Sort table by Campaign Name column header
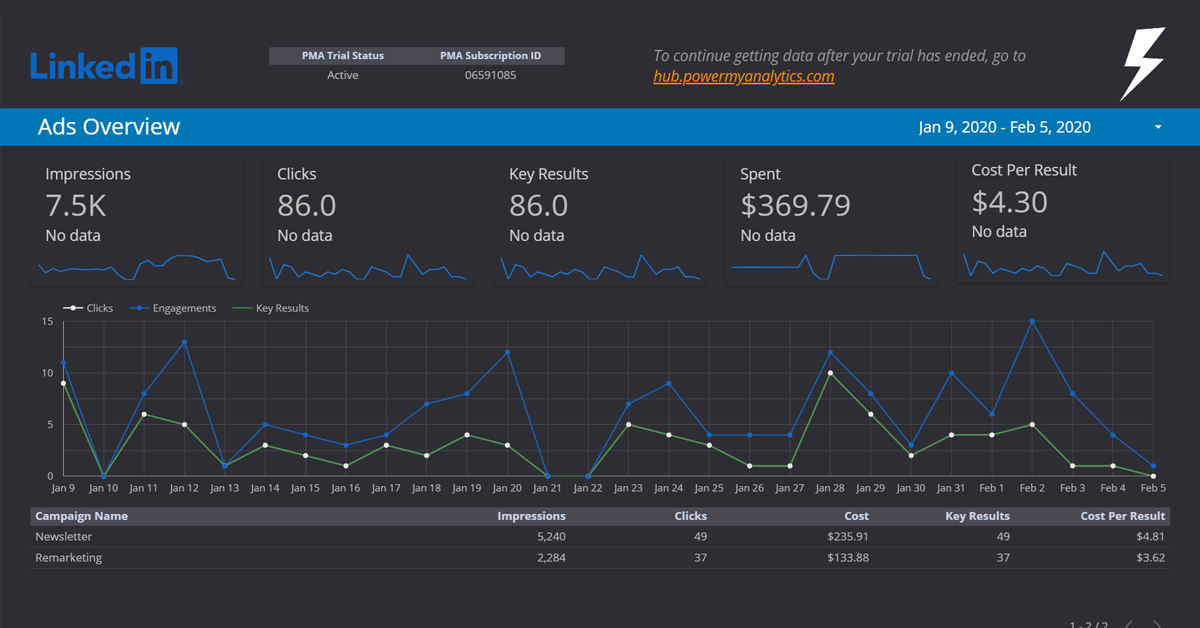The height and width of the screenshot is (628, 1200). 82,516
